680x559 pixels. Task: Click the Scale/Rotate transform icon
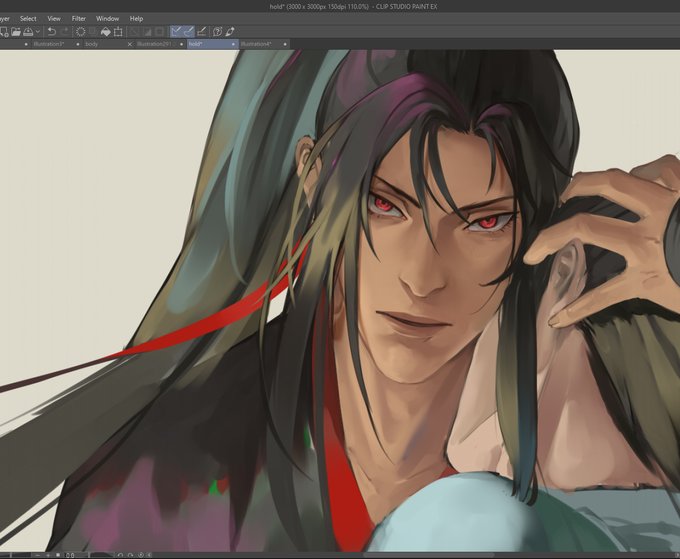coord(118,32)
